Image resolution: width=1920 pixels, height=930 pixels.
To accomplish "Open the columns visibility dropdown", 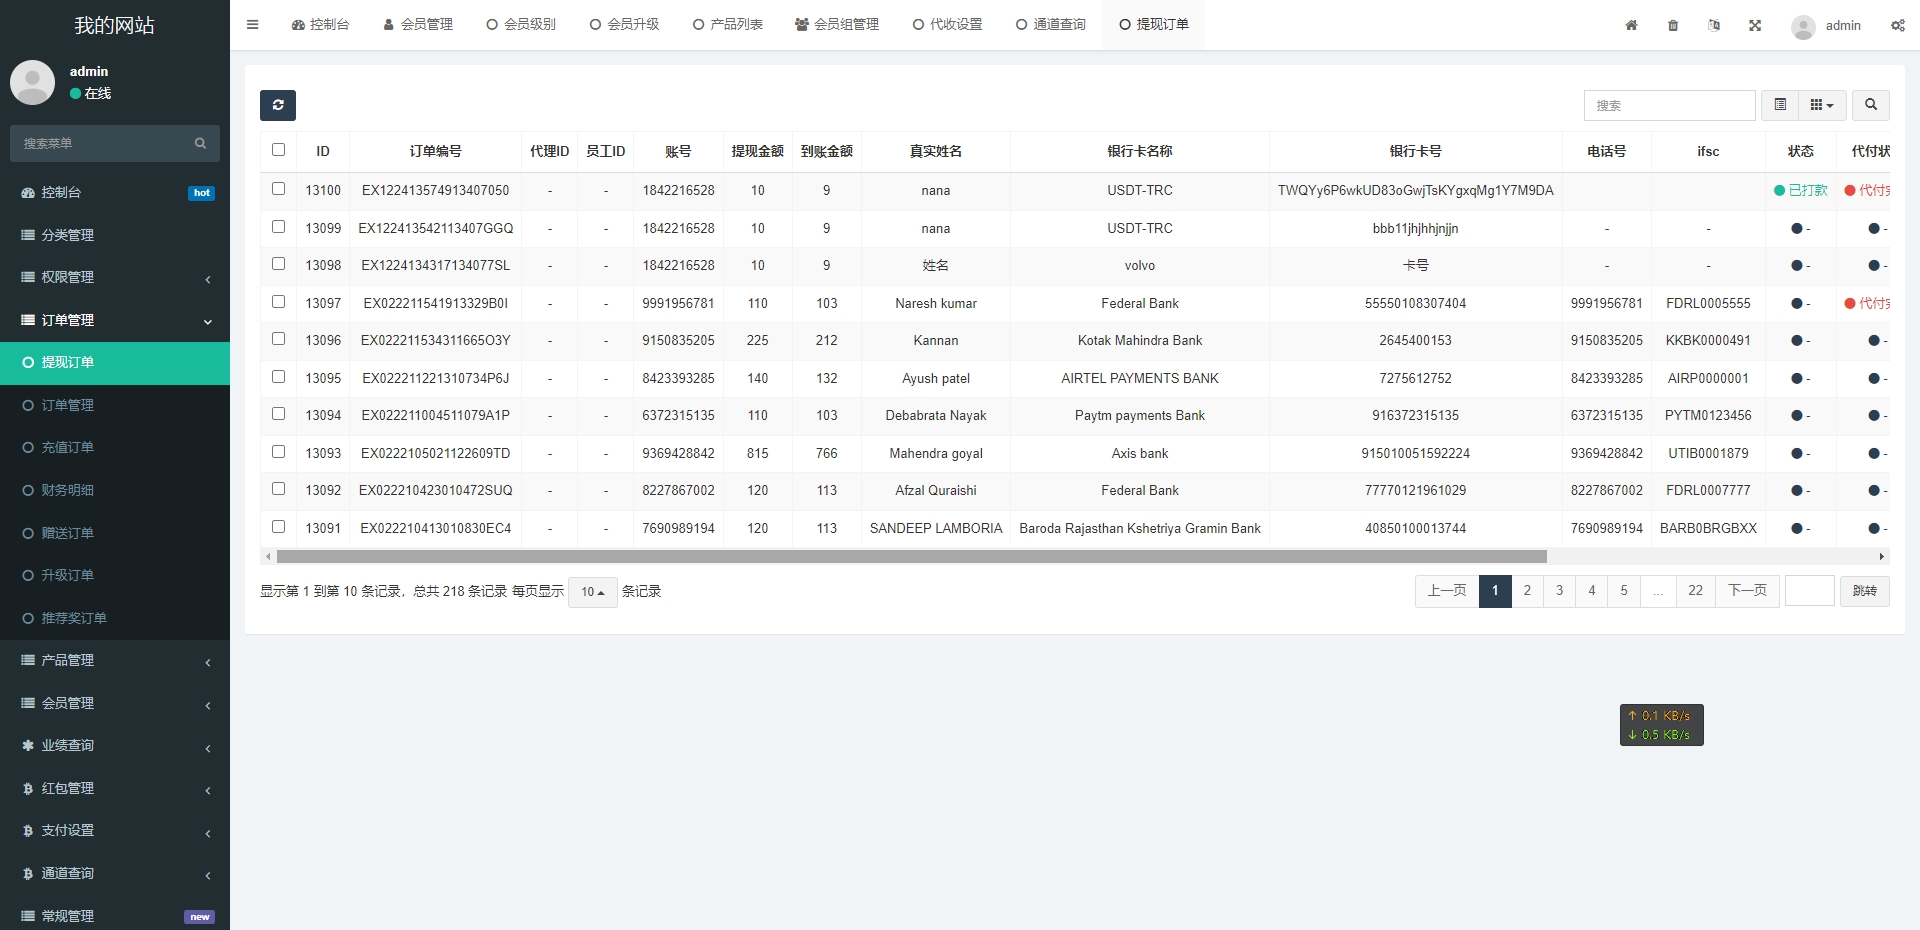I will (x=1821, y=105).
